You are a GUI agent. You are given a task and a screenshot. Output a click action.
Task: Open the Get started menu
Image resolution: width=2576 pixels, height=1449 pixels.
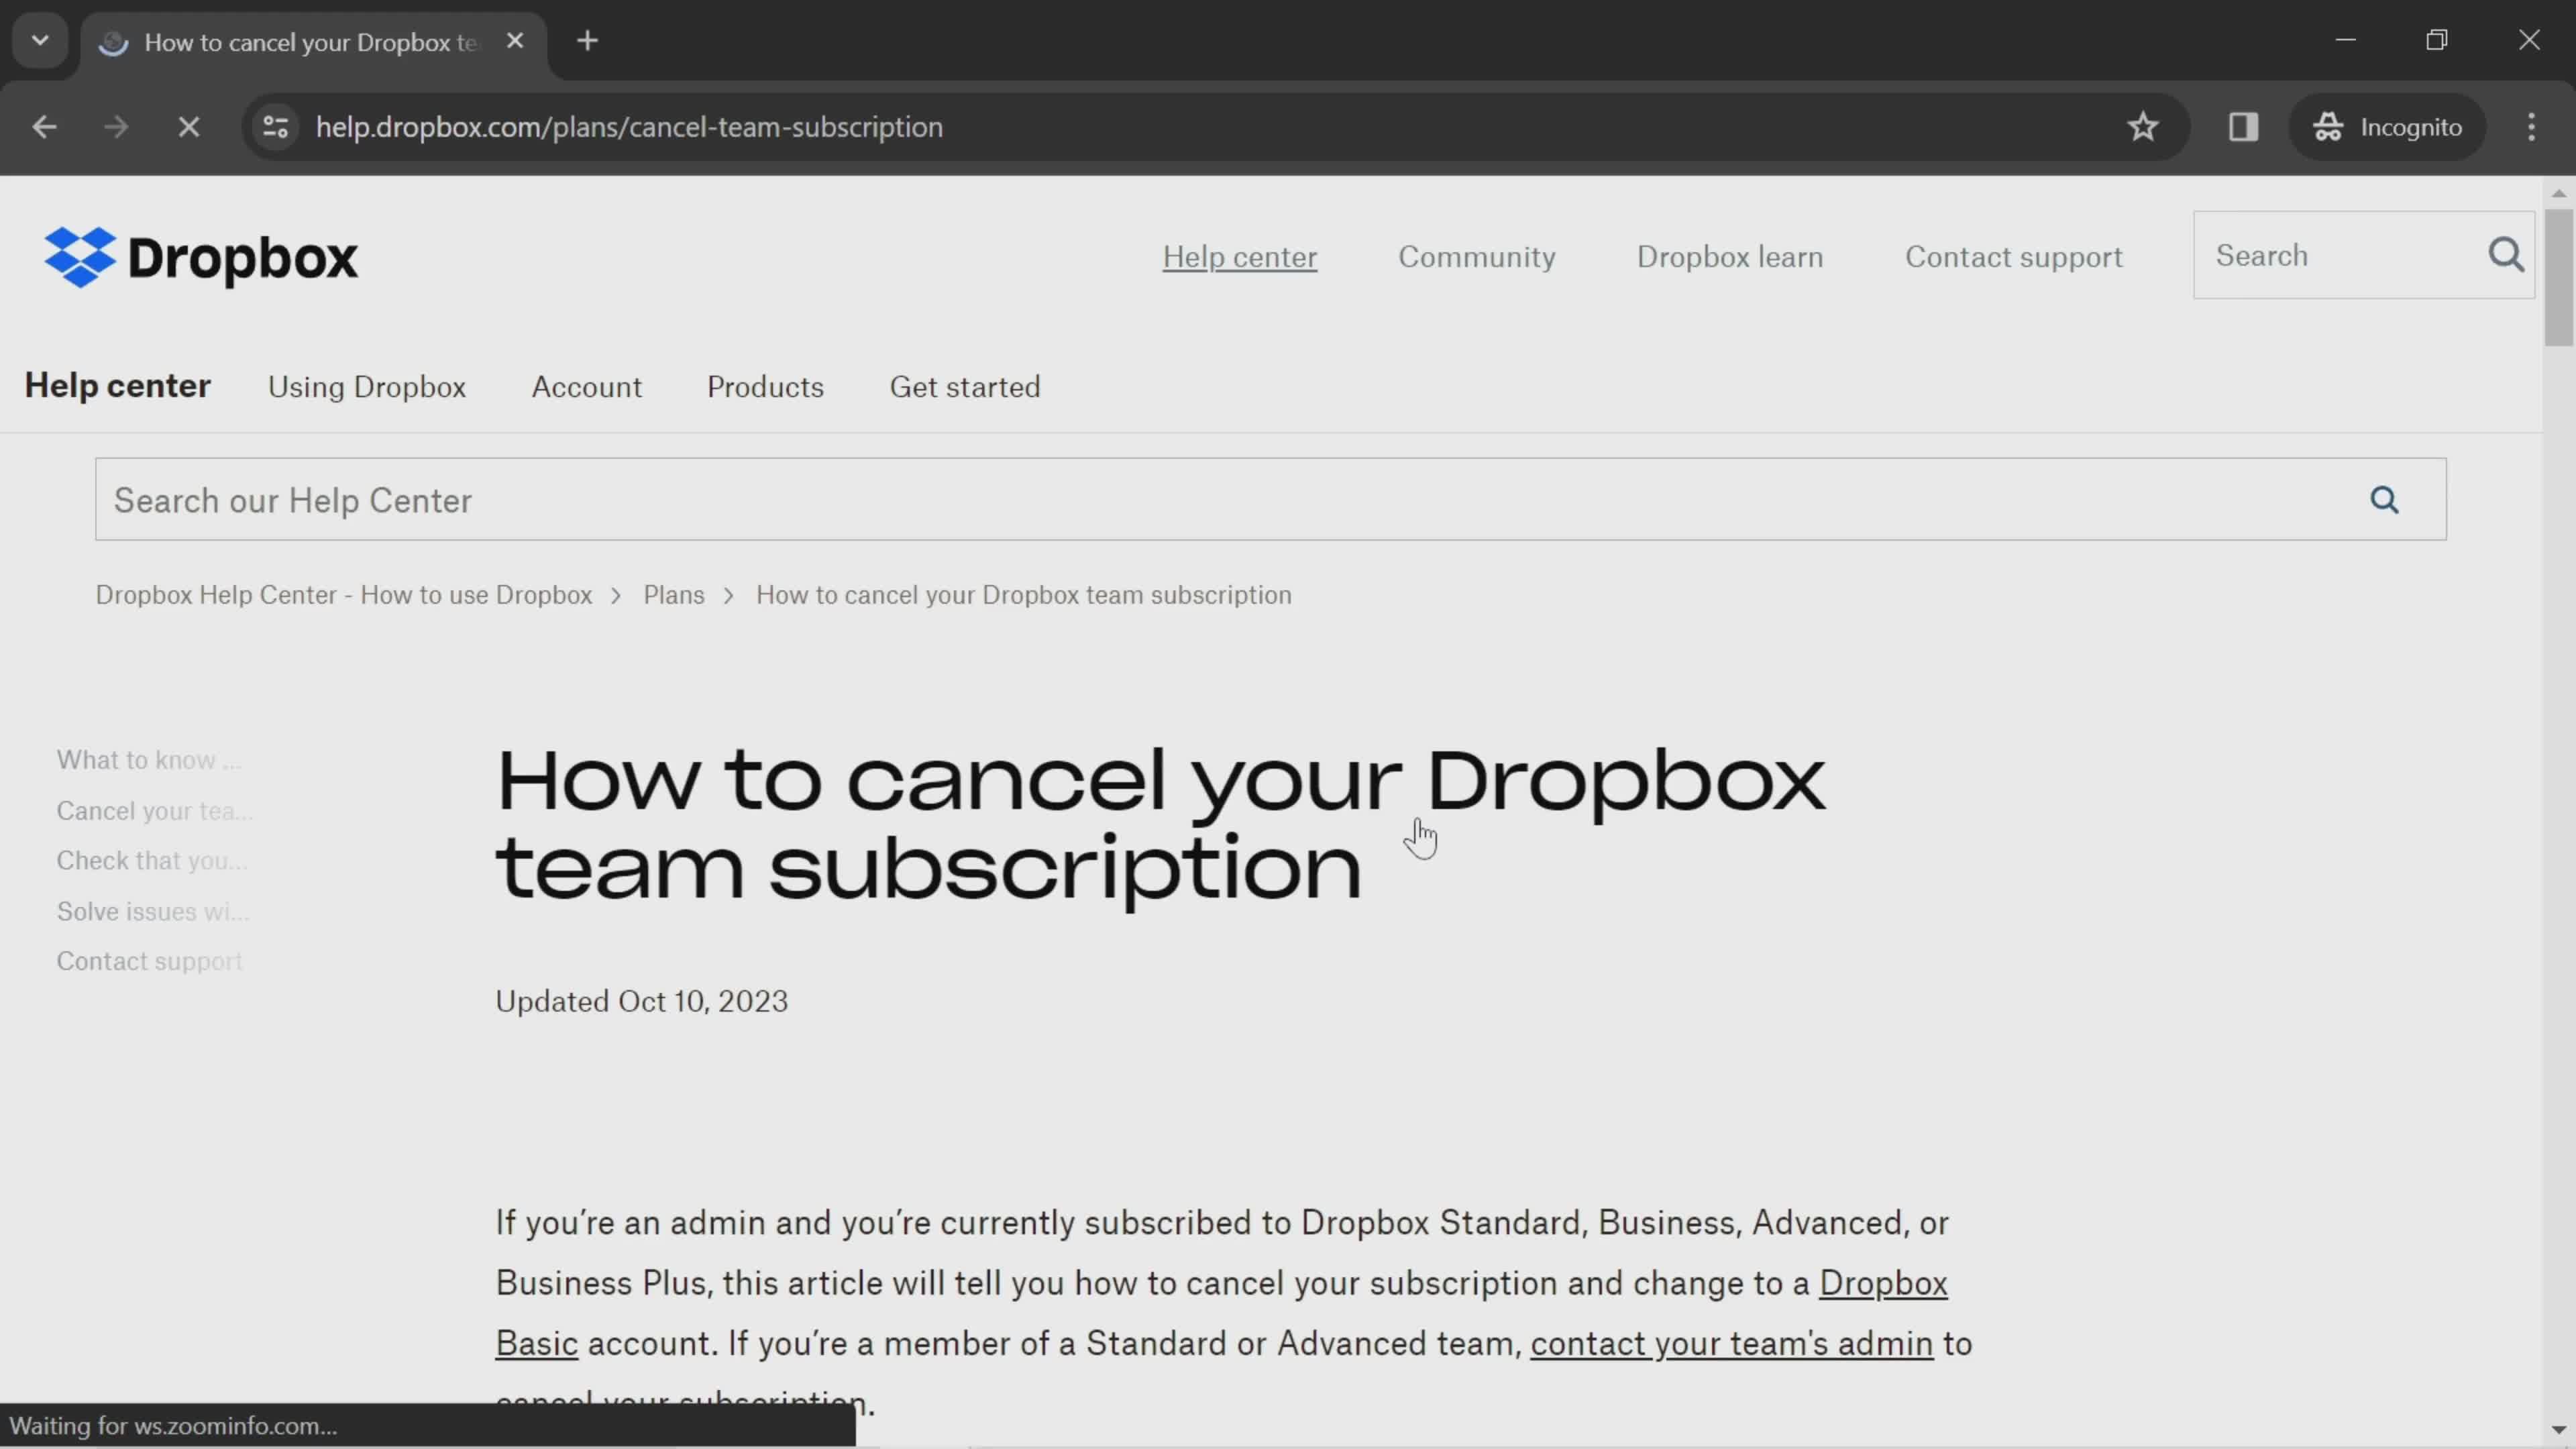(964, 387)
